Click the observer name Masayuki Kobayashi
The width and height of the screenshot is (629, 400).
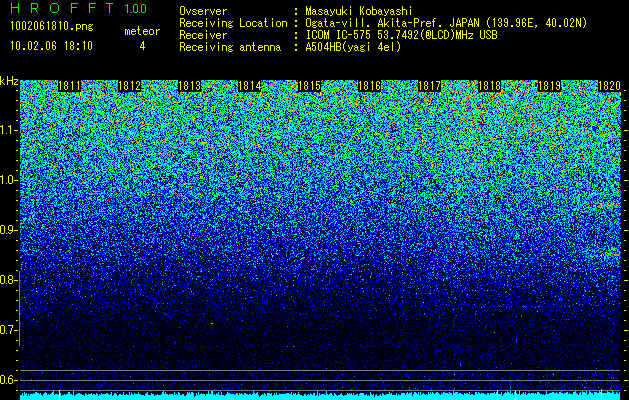359,11
